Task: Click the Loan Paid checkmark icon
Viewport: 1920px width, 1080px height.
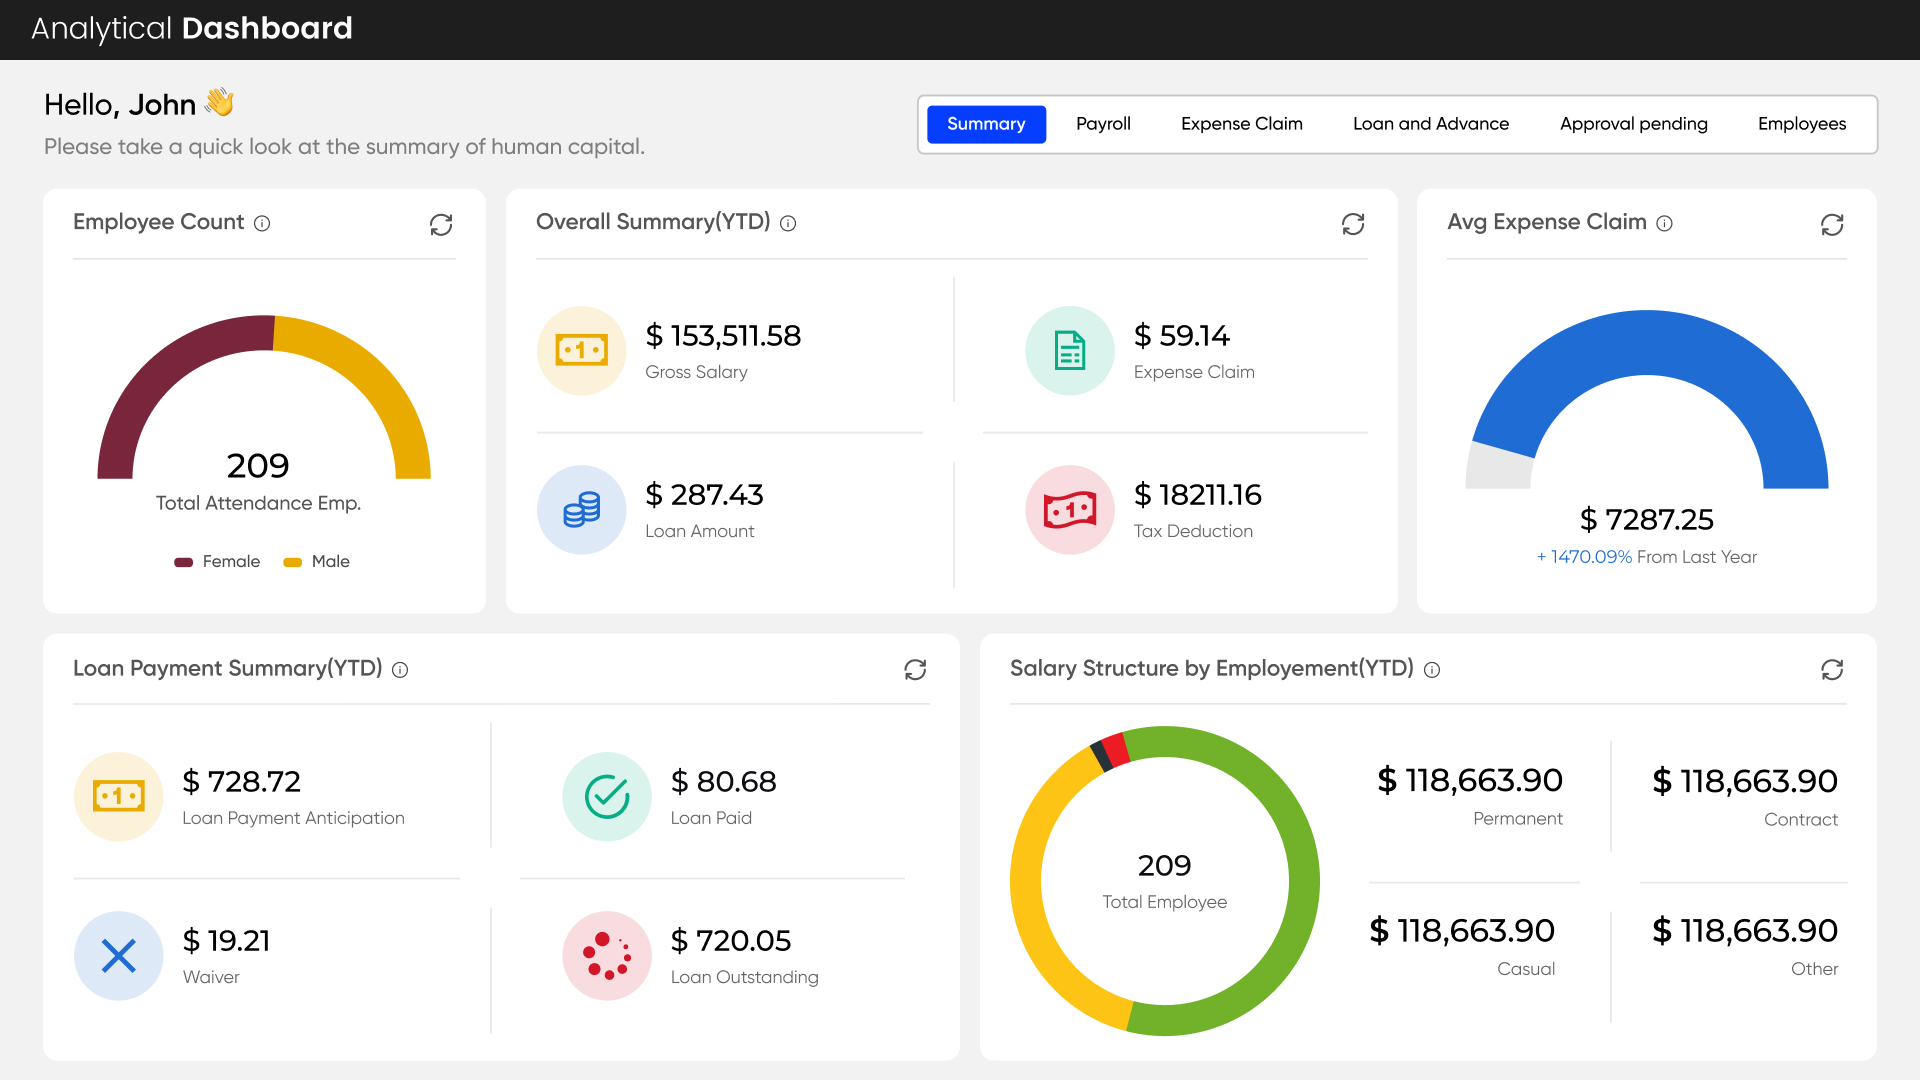Action: pyautogui.click(x=607, y=797)
